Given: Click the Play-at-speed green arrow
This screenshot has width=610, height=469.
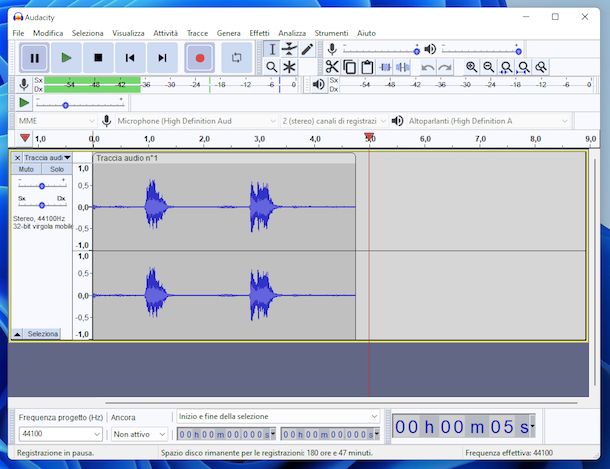Looking at the screenshot, I should tap(24, 103).
